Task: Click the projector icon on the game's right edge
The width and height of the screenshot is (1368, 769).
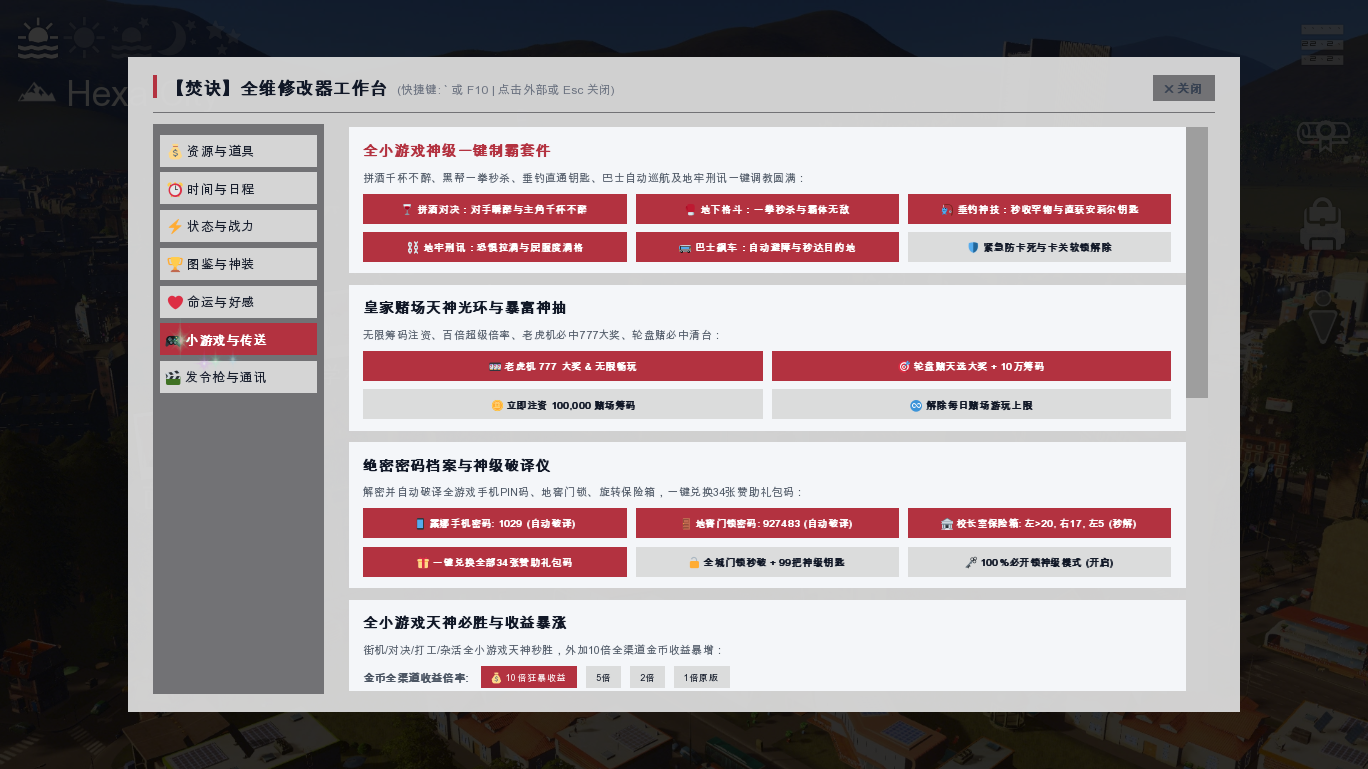Action: click(1322, 135)
